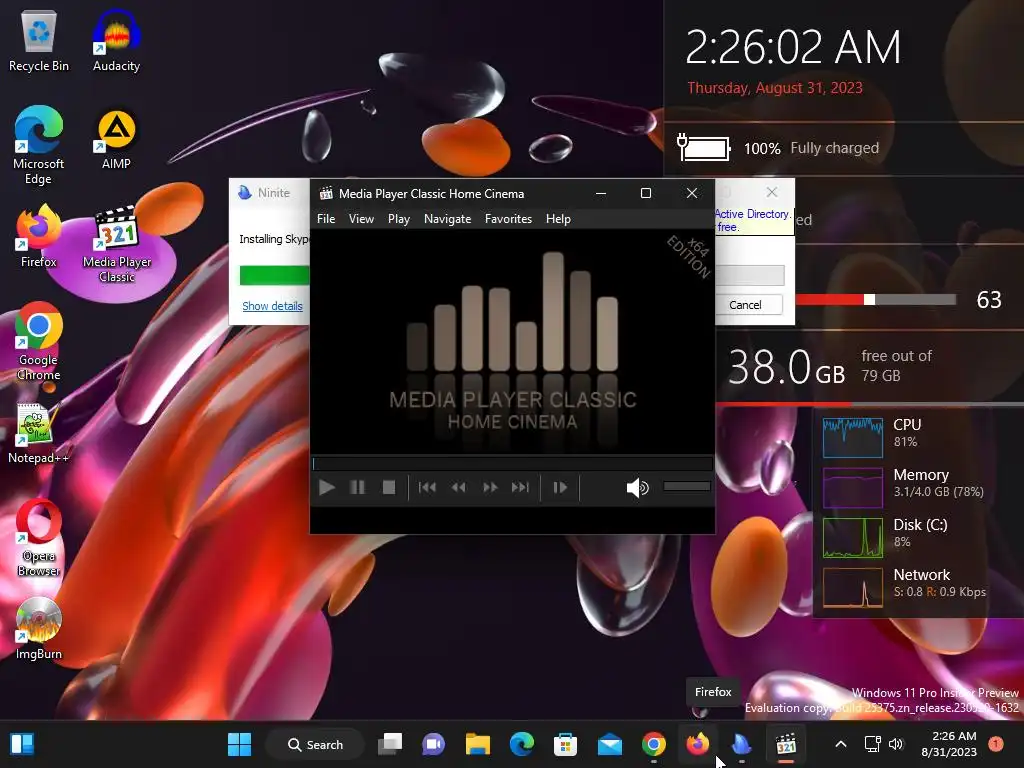This screenshot has height=768, width=1024.
Task: Open the Help menu
Action: click(558, 219)
